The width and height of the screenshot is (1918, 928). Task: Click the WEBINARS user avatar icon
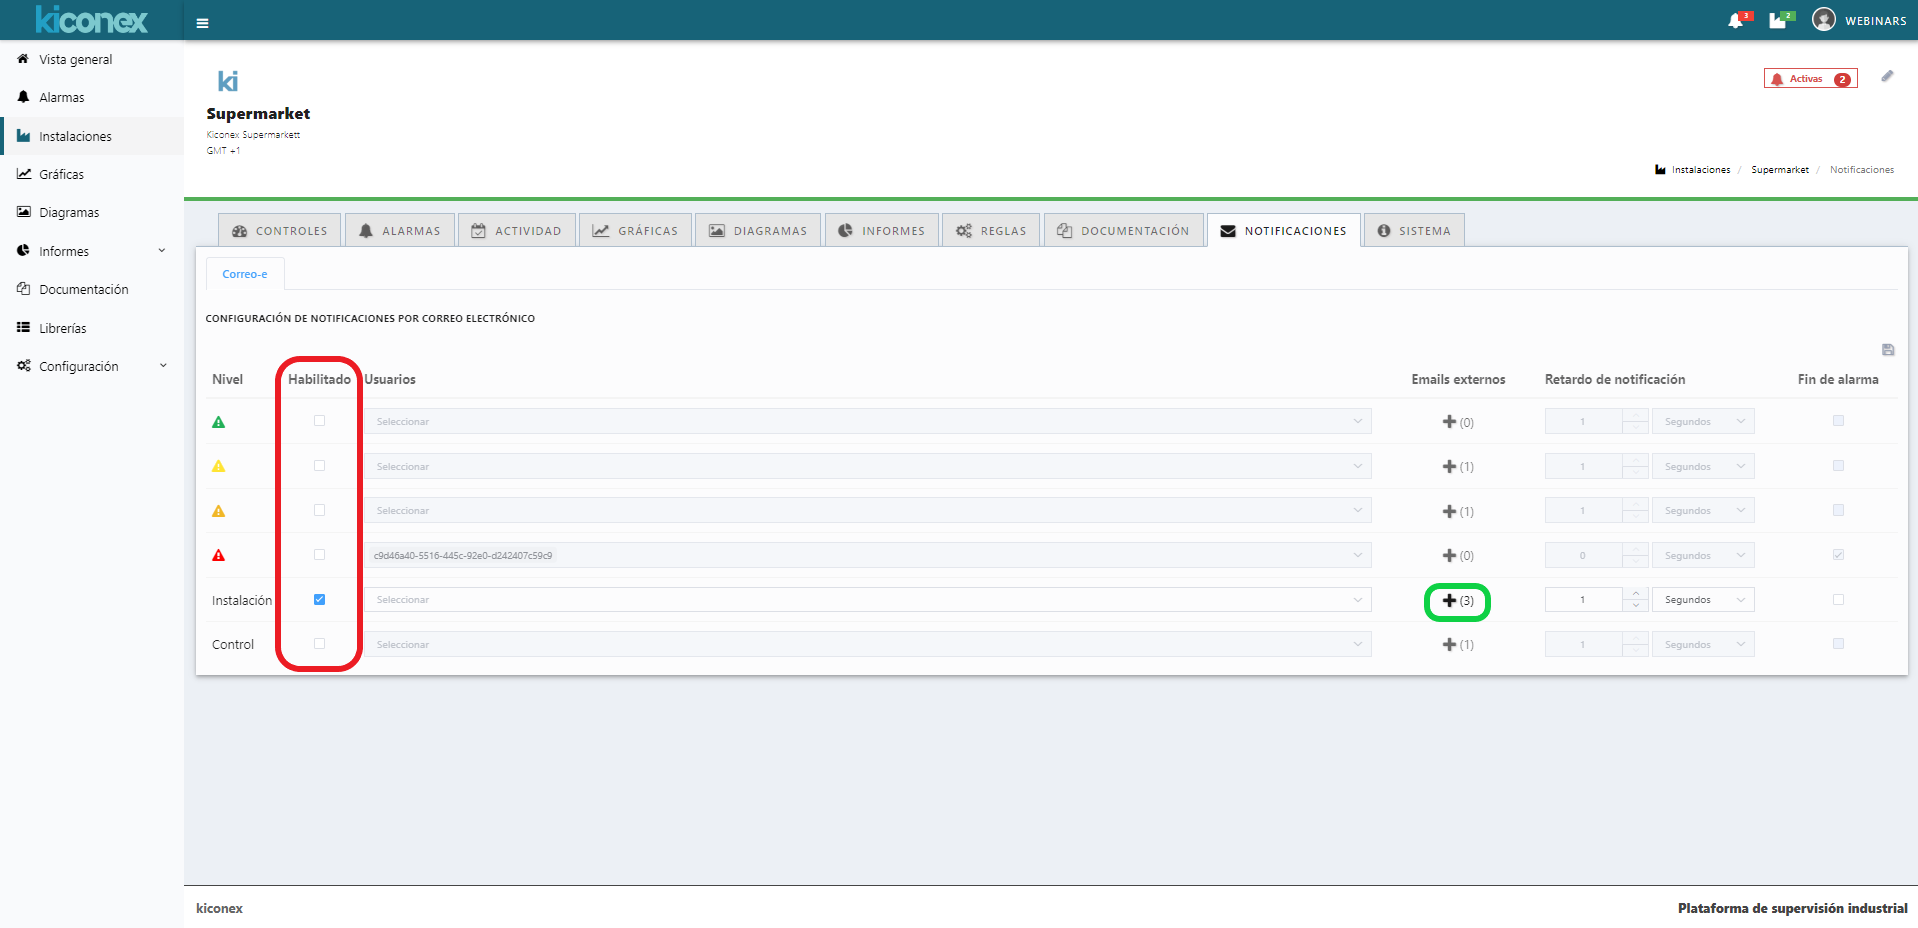[1823, 20]
